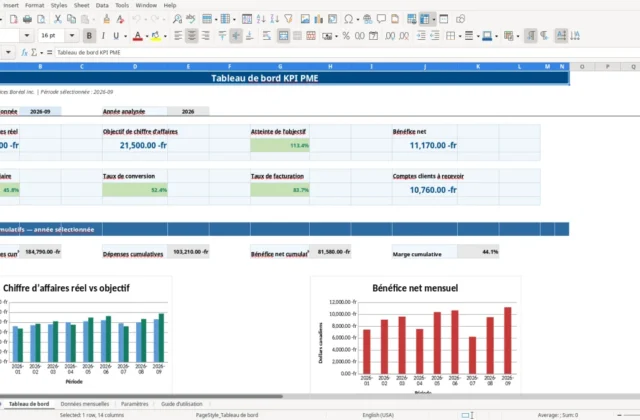Switch to Données mensuelles sheet tab
The image size is (640, 420).
(x=84, y=404)
